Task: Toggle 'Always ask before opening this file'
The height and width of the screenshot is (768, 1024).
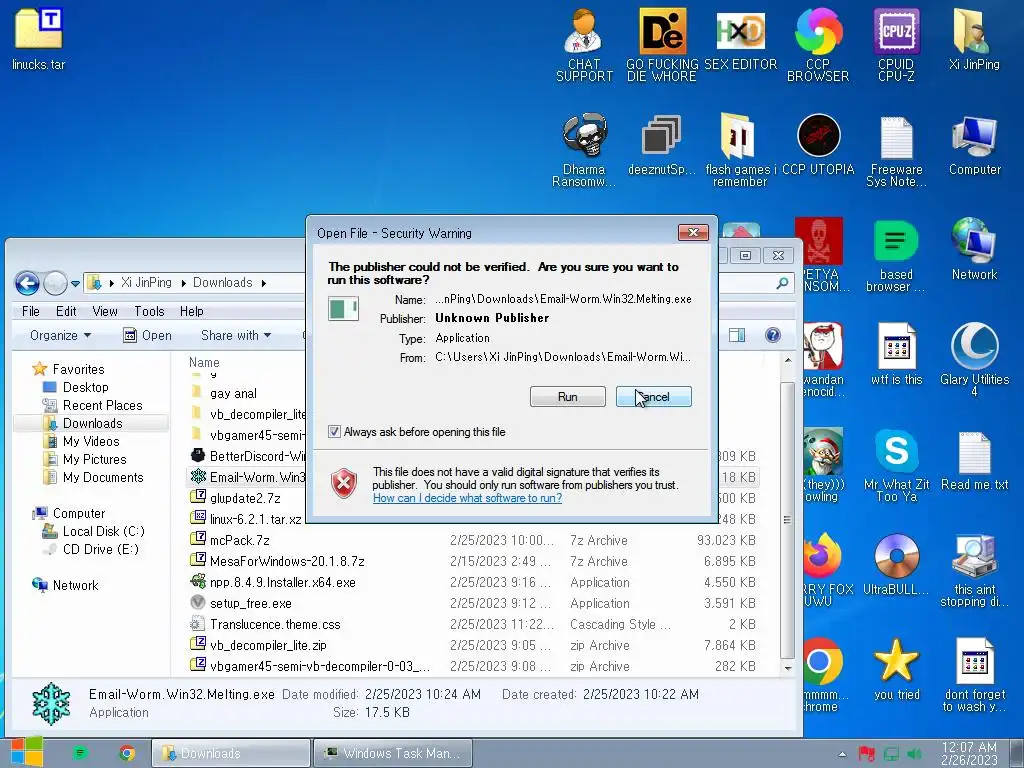Action: click(334, 432)
